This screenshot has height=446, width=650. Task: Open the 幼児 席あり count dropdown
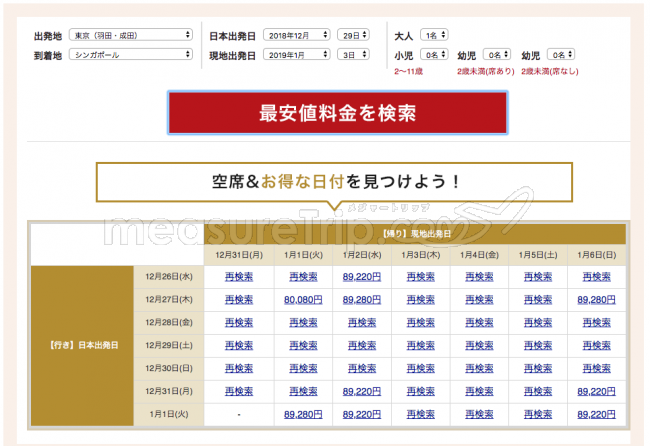click(x=497, y=54)
